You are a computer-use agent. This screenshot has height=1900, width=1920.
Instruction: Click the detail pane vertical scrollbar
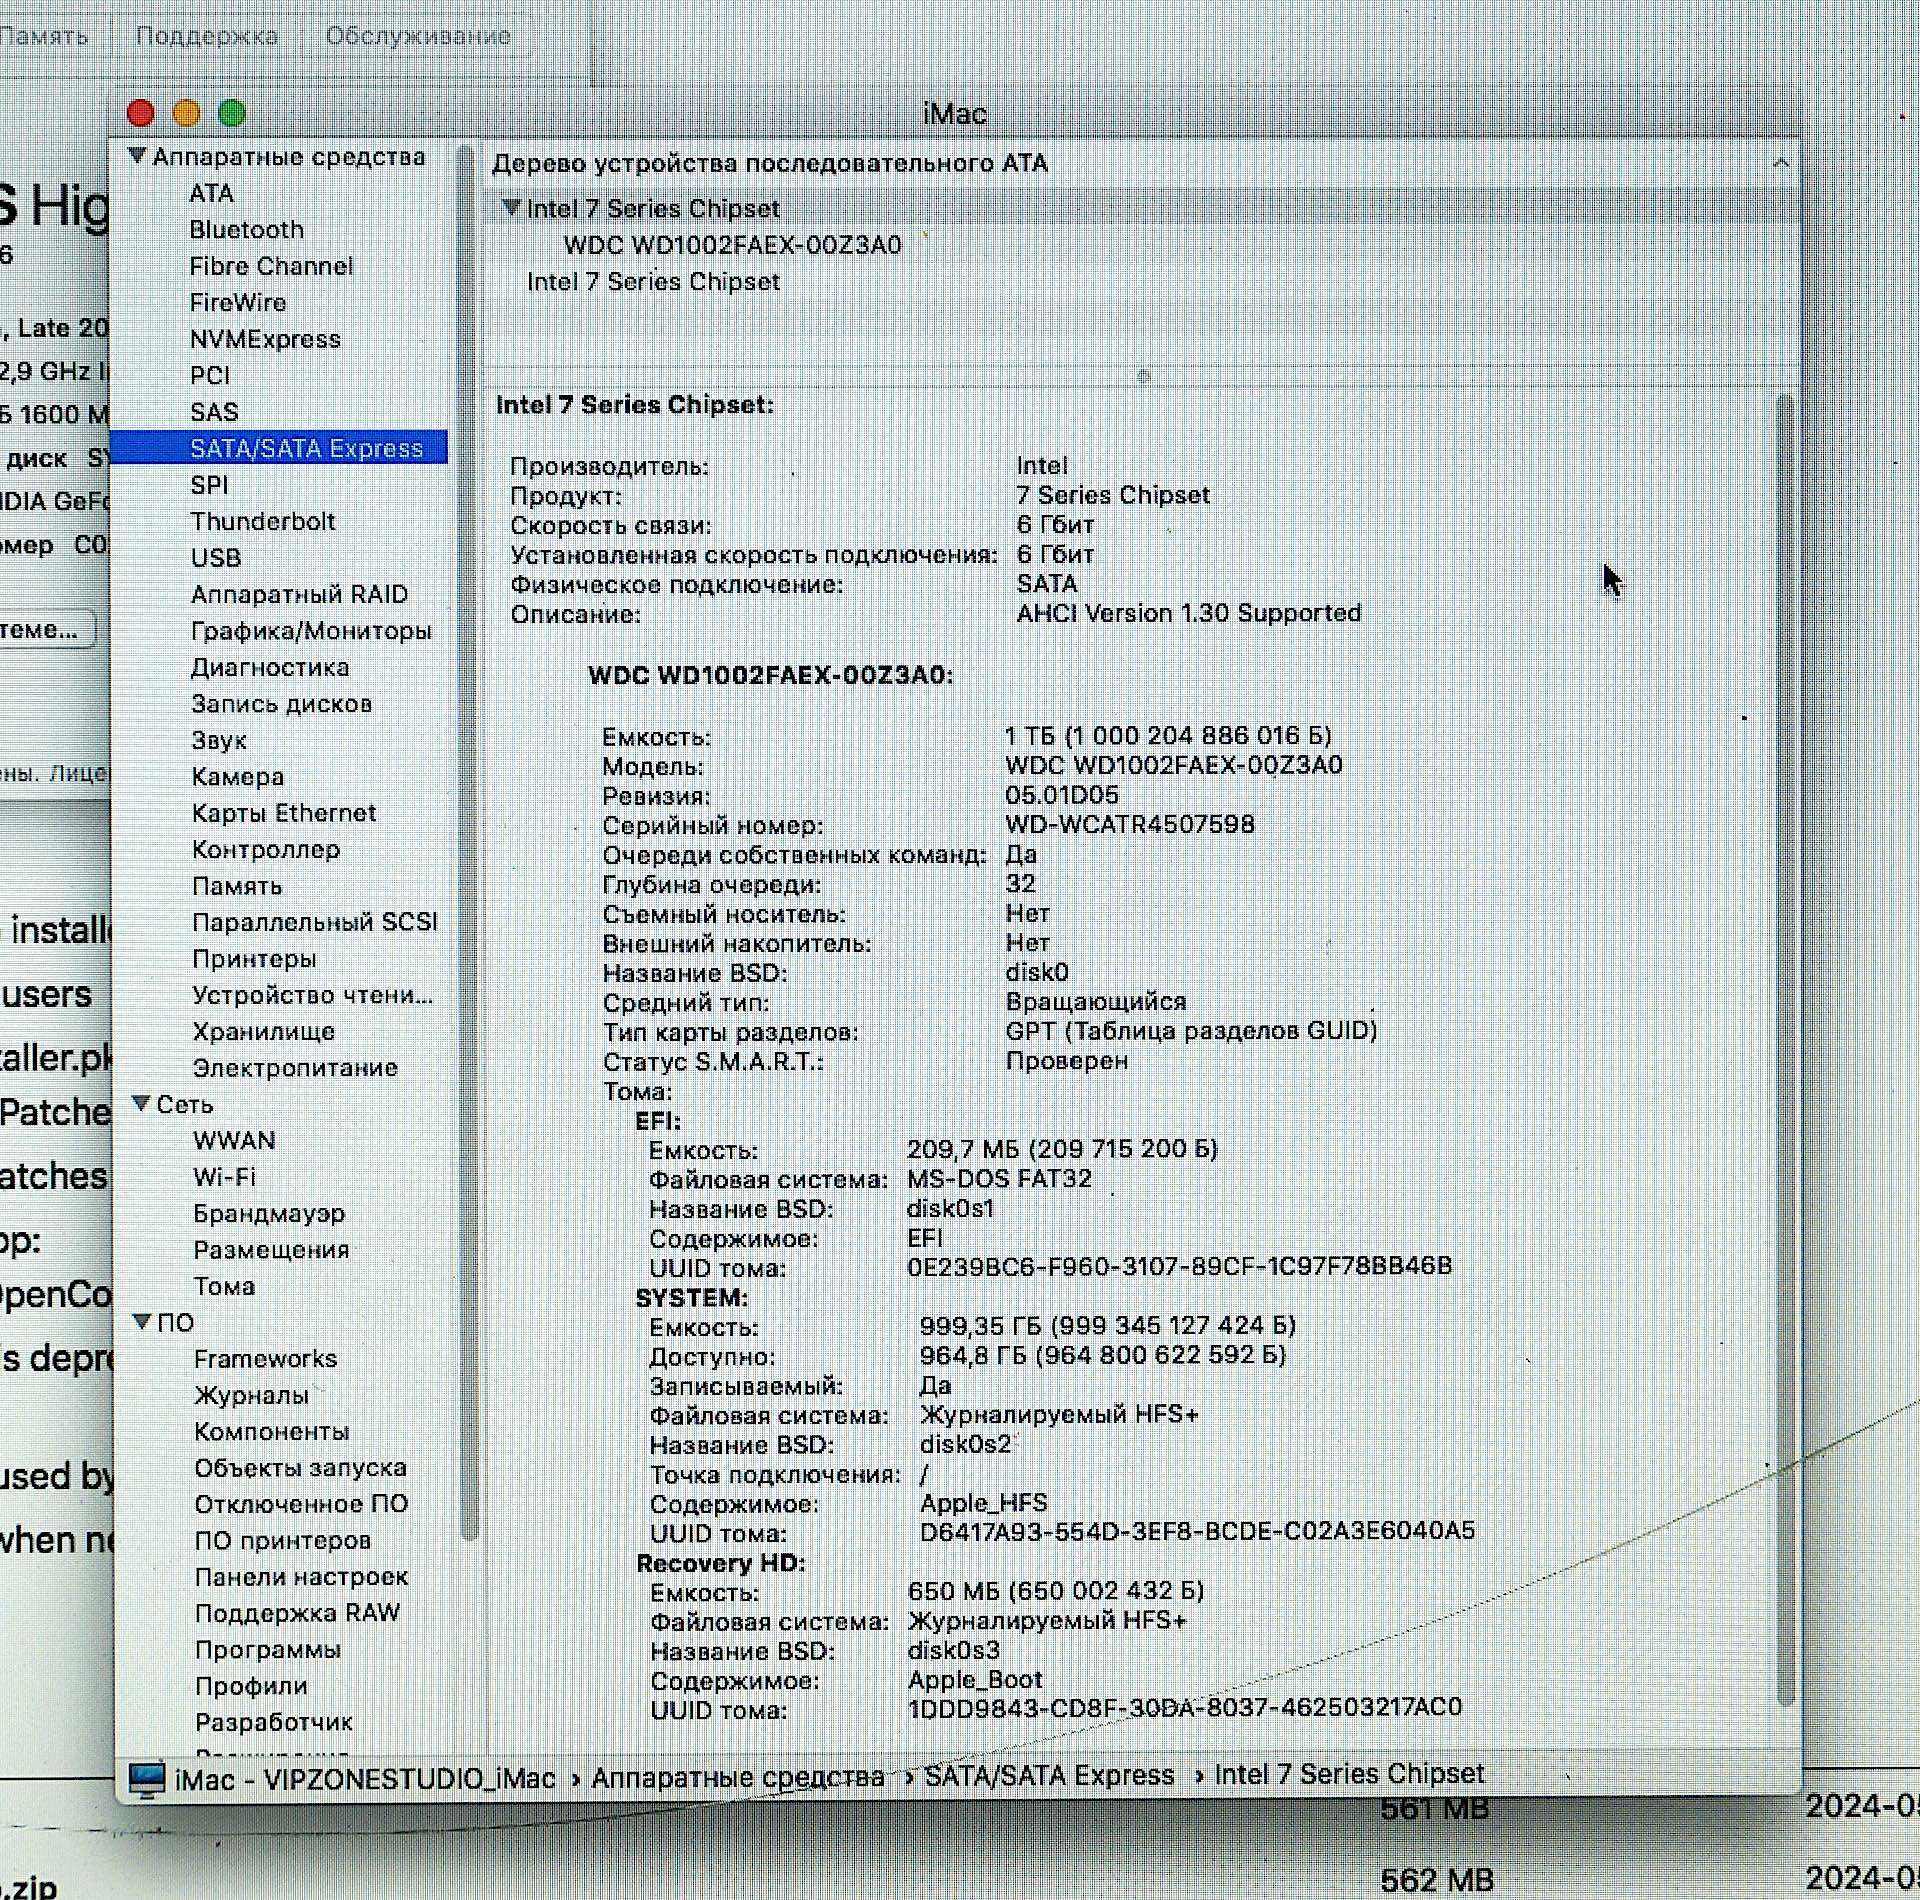coord(1785,1050)
